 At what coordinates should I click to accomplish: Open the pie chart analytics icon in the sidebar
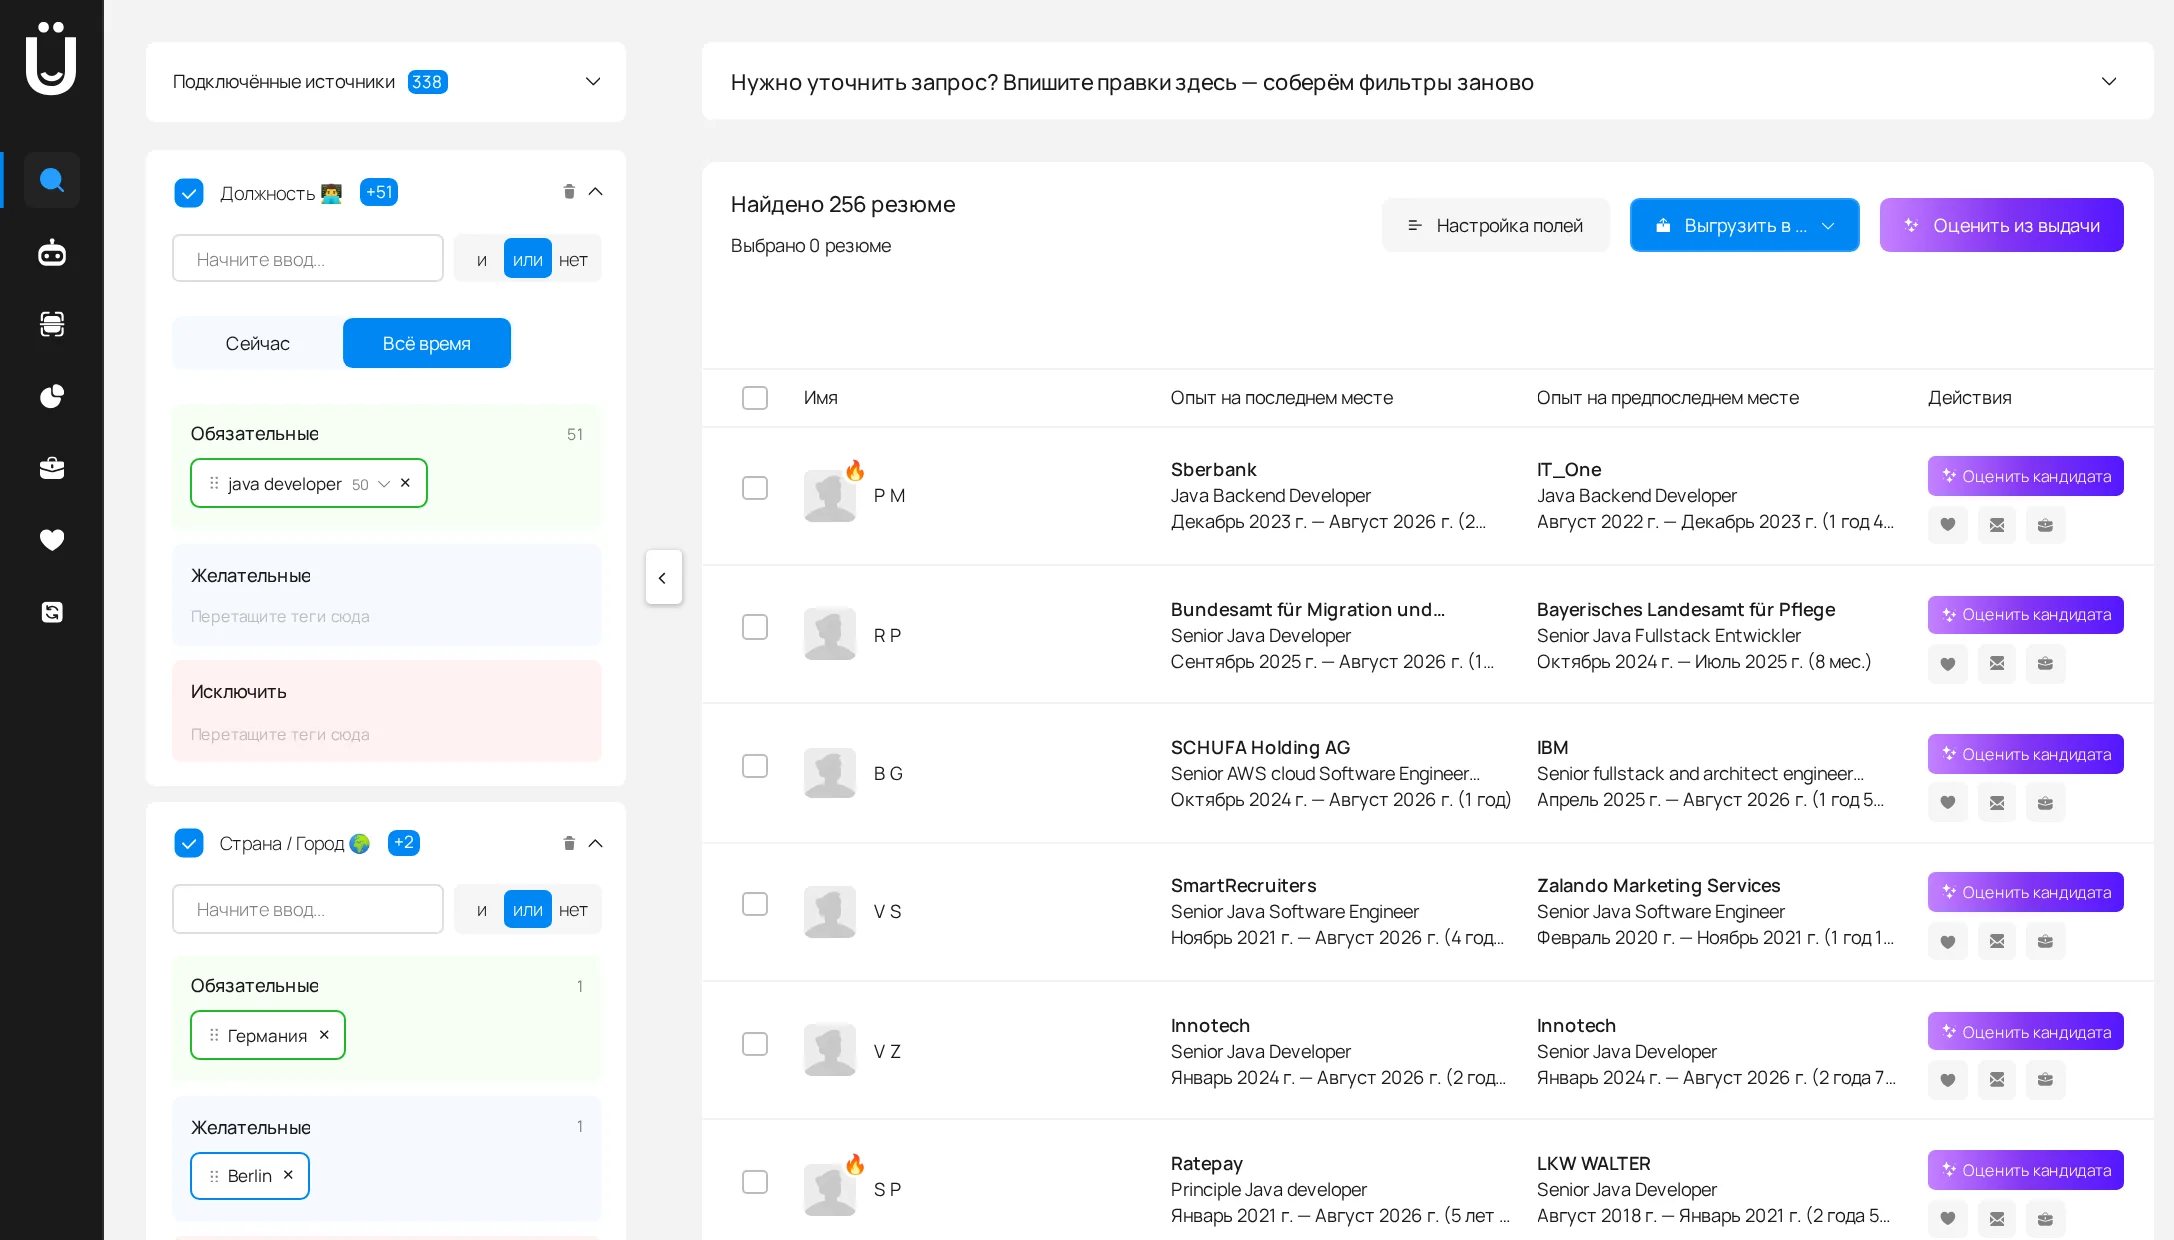point(52,396)
